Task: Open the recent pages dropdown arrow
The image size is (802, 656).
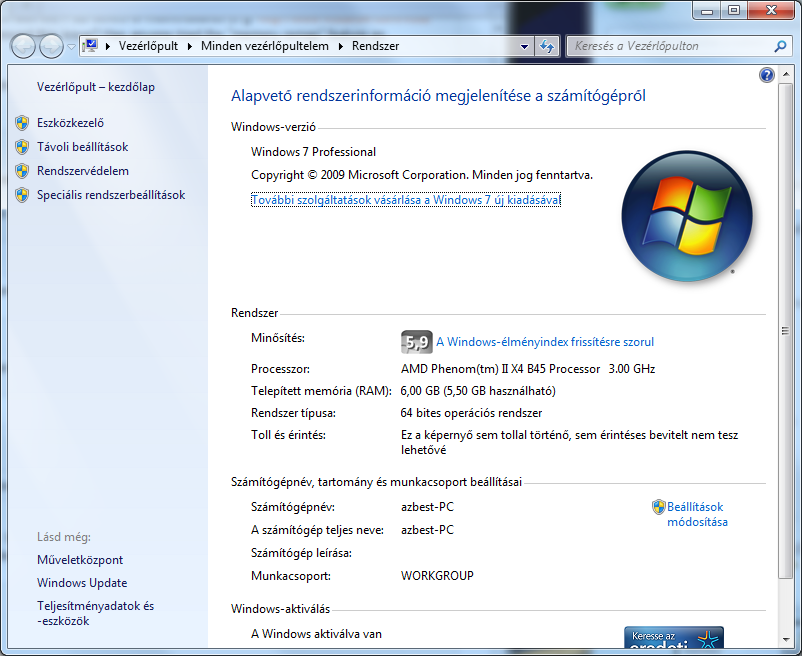Action: [71, 47]
